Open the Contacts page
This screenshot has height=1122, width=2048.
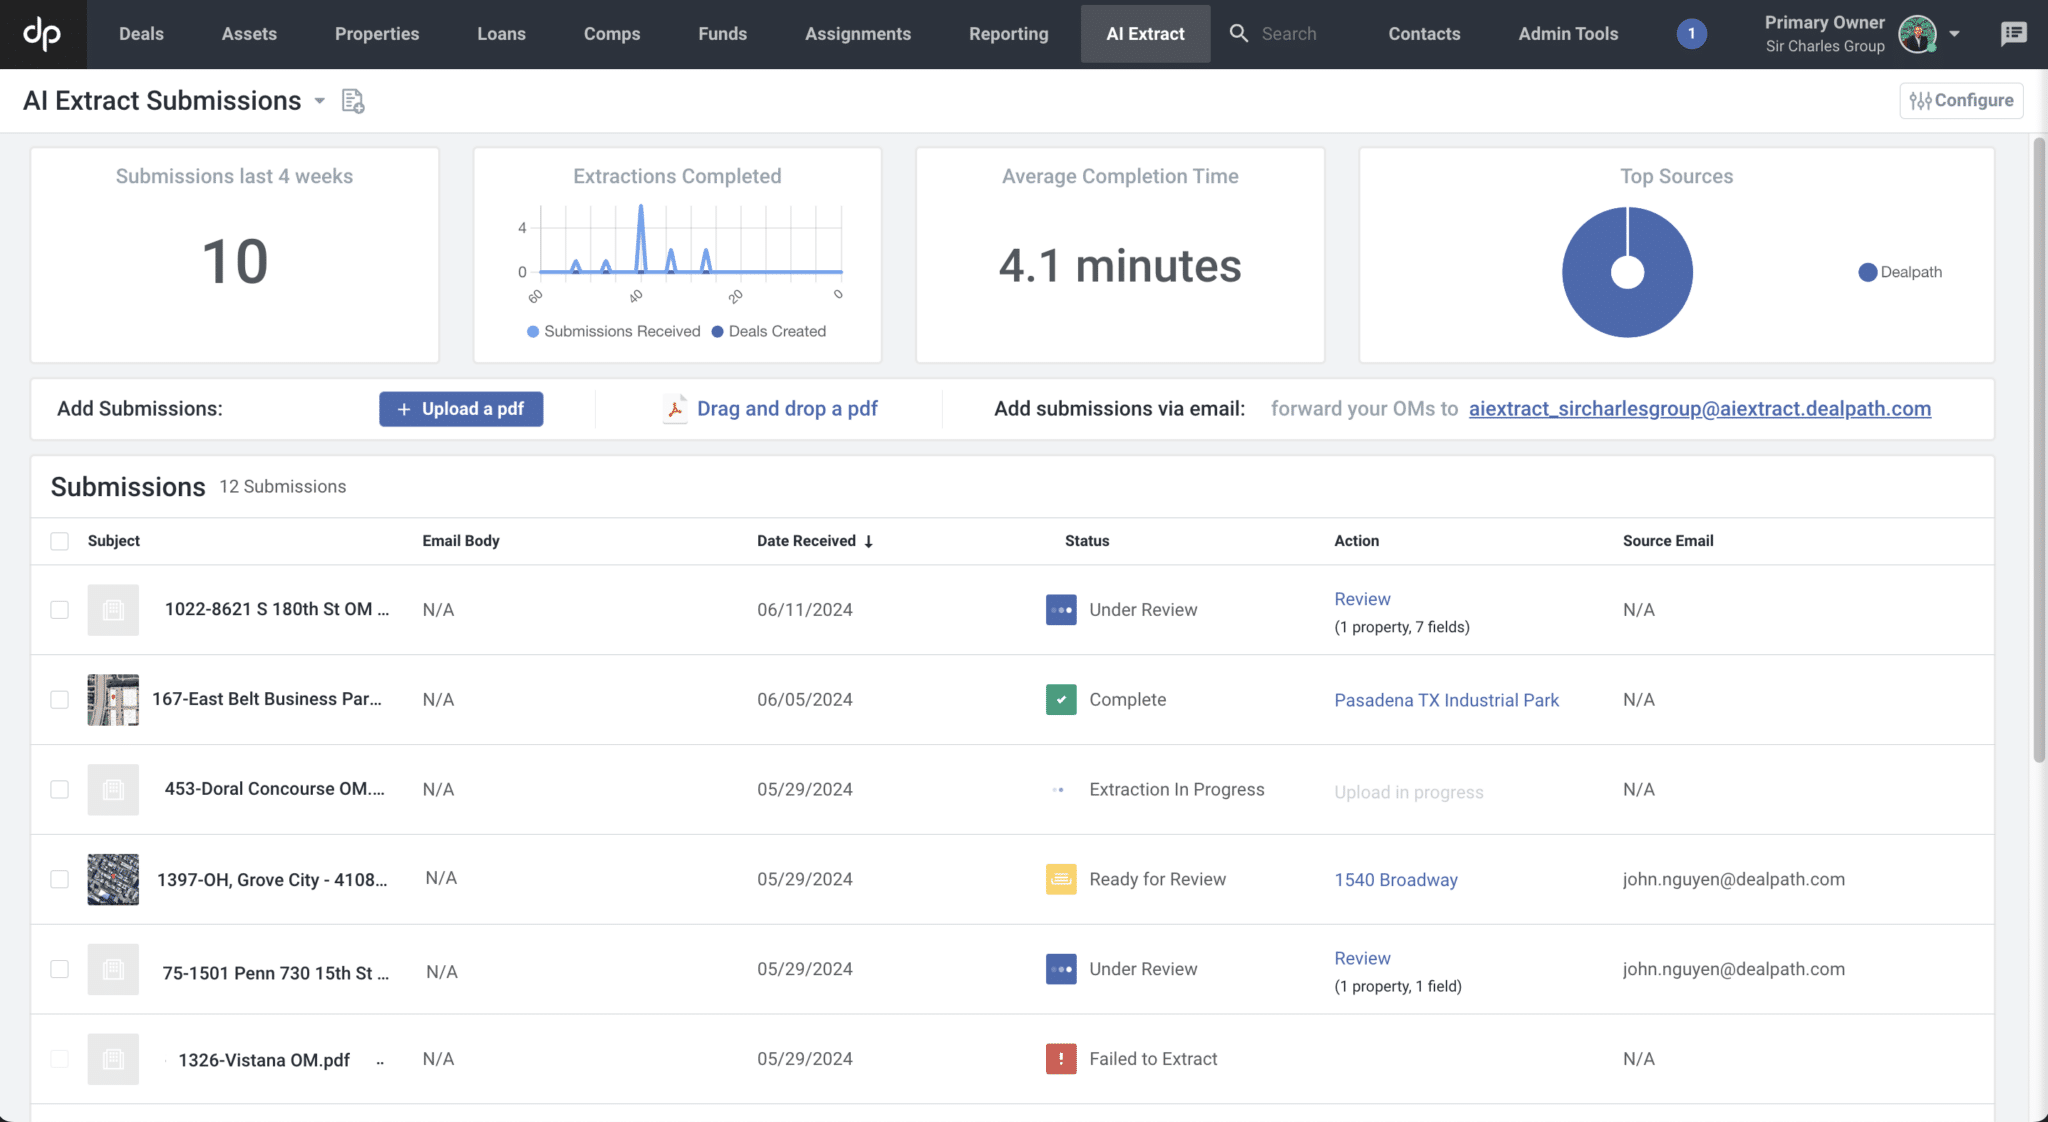[x=1424, y=34]
